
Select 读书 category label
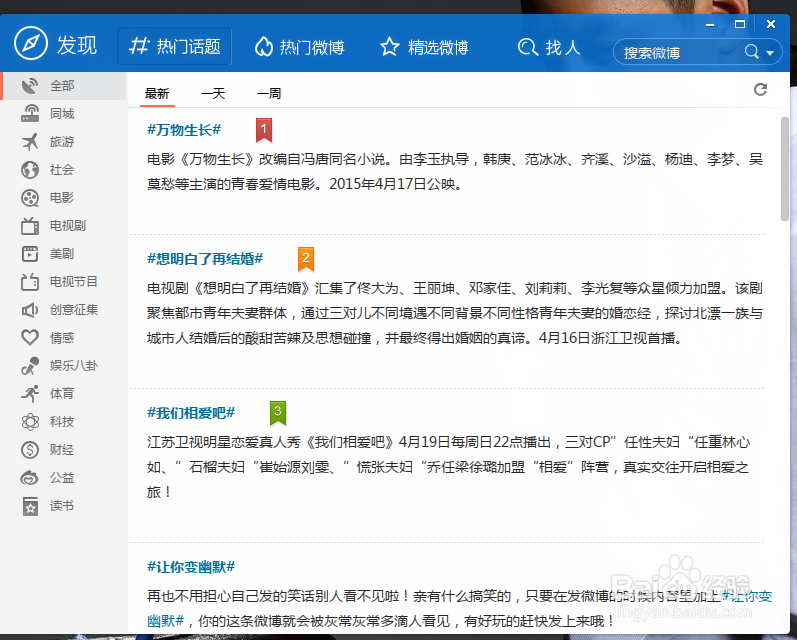pos(62,505)
